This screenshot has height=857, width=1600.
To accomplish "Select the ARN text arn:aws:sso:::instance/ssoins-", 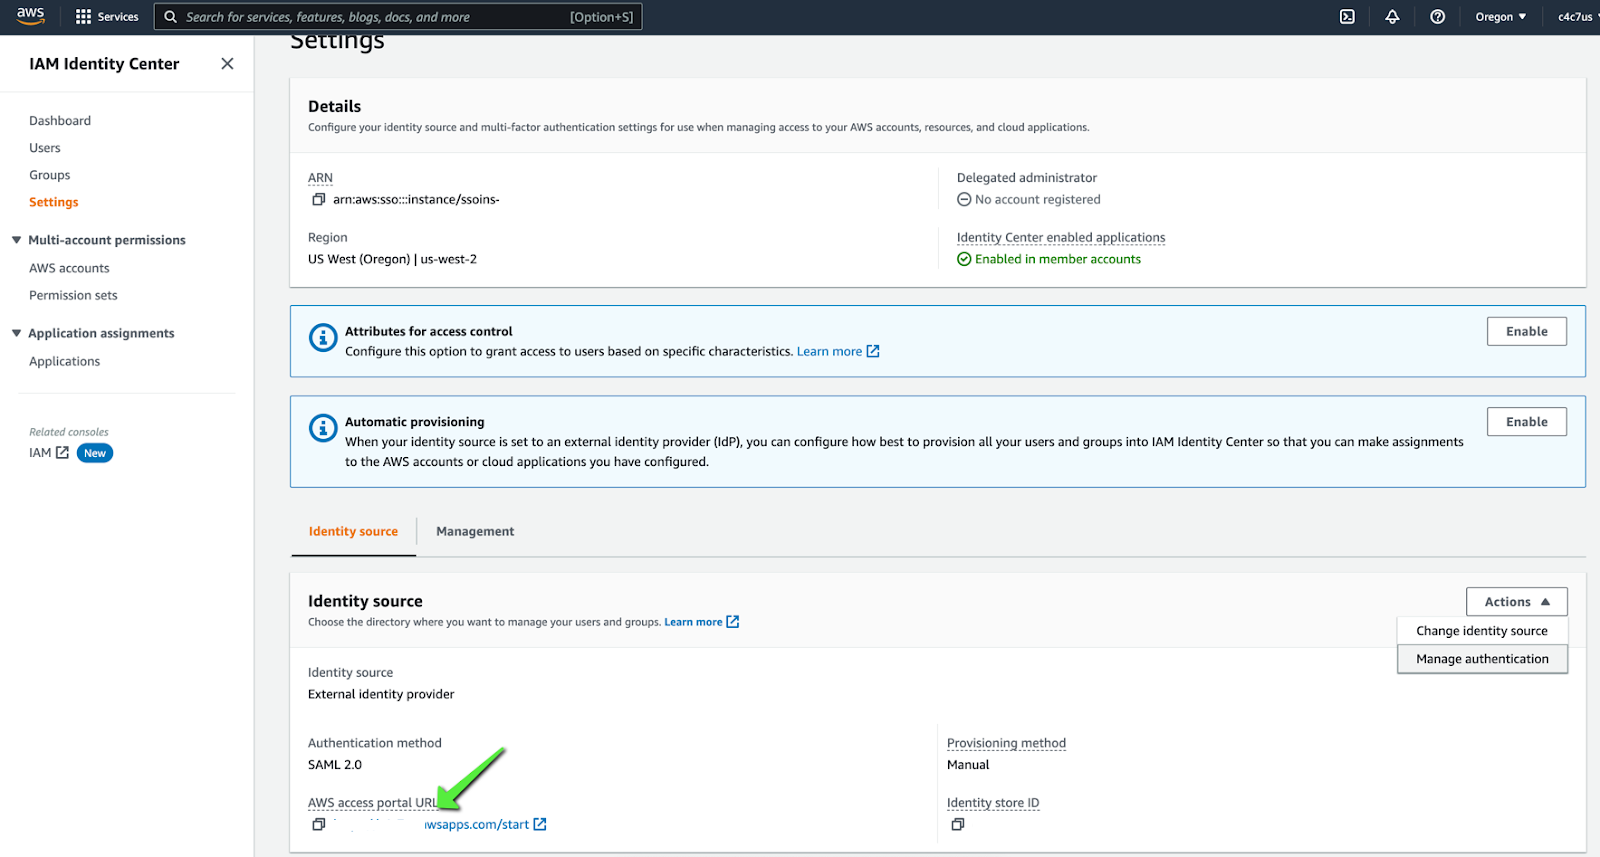I will coord(416,199).
